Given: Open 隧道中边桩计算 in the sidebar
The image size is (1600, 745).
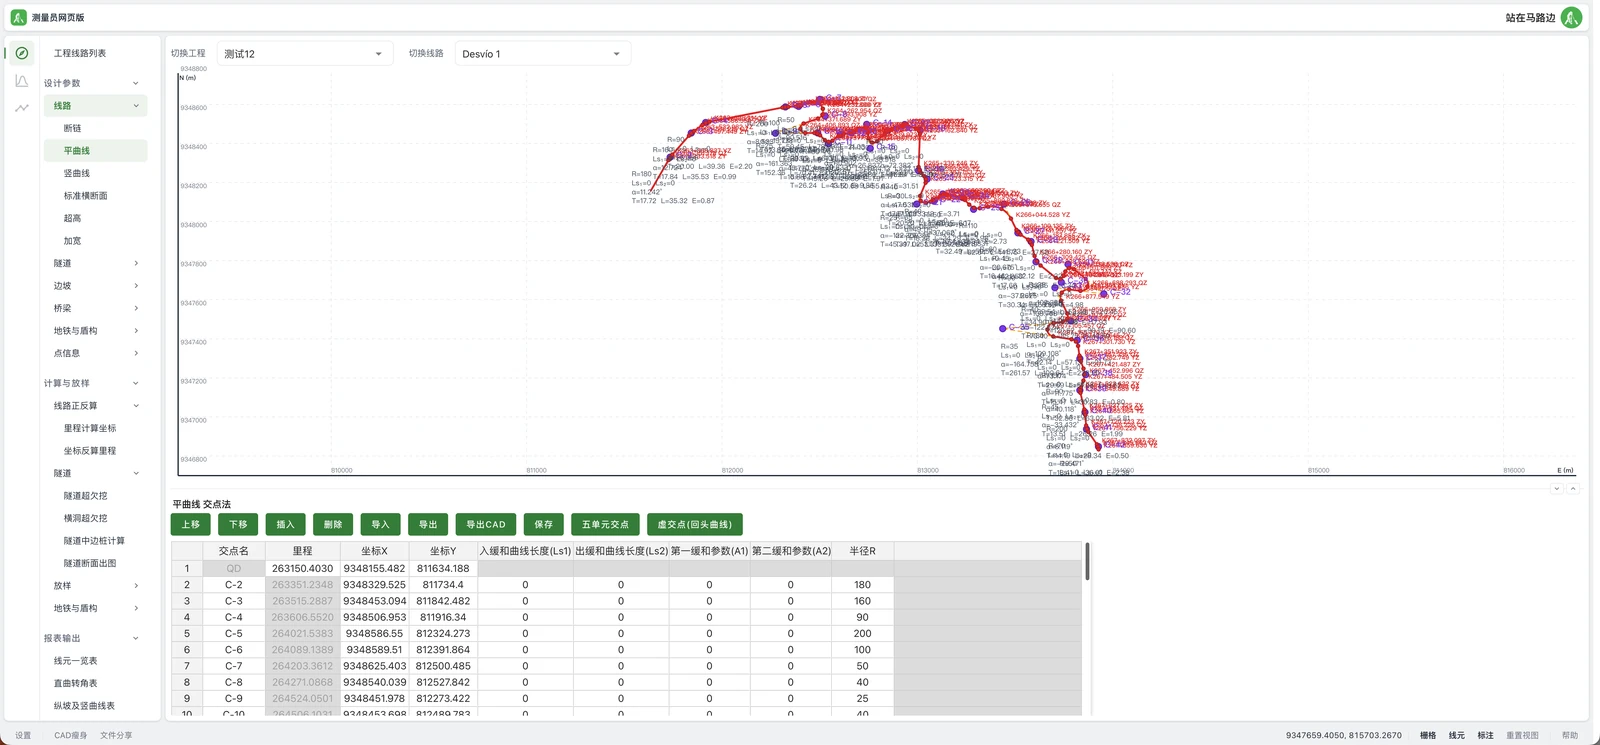Looking at the screenshot, I should point(94,541).
